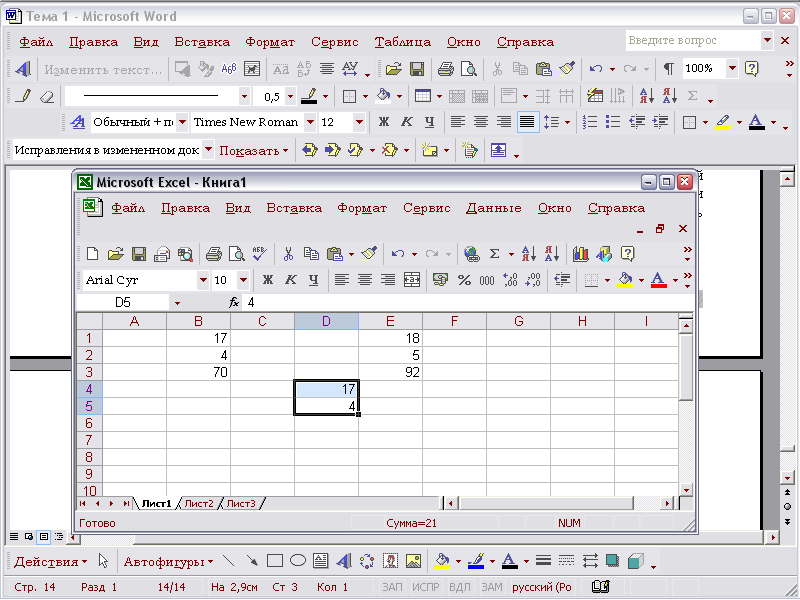Click Excel increase decimal icon
This screenshot has height=600, width=800.
510,280
